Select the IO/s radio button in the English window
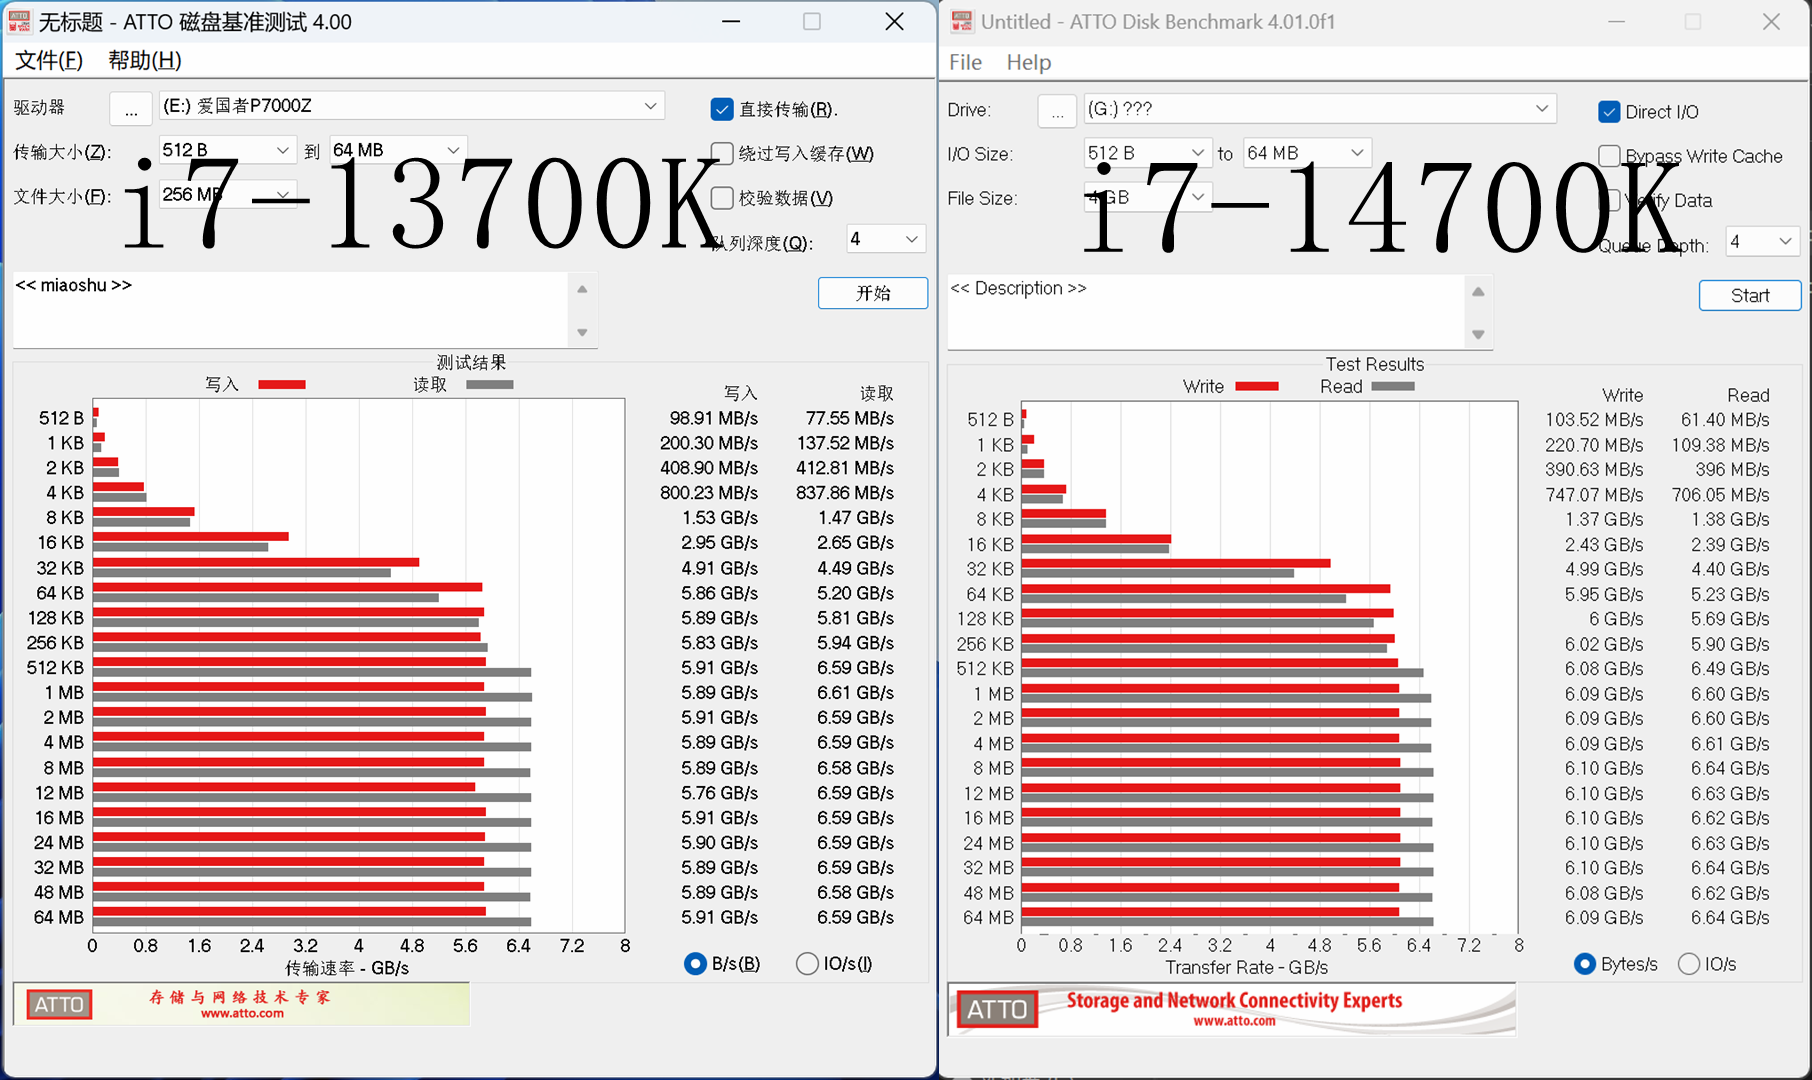The width and height of the screenshot is (1812, 1080). (x=1689, y=964)
